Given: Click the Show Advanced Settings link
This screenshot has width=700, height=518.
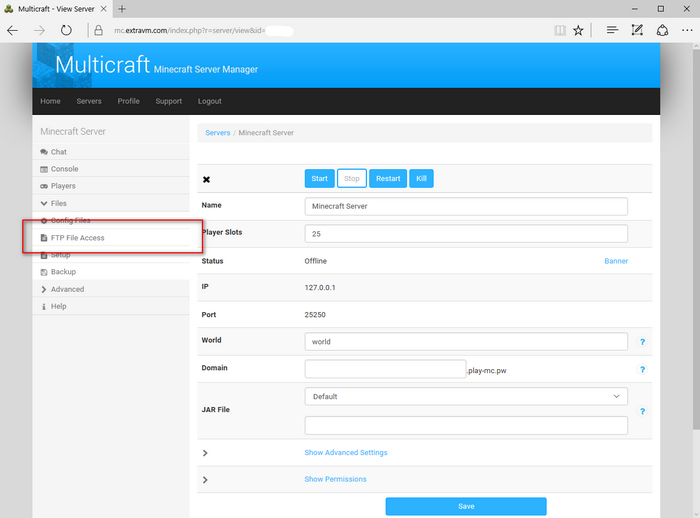Looking at the screenshot, I should (x=346, y=452).
